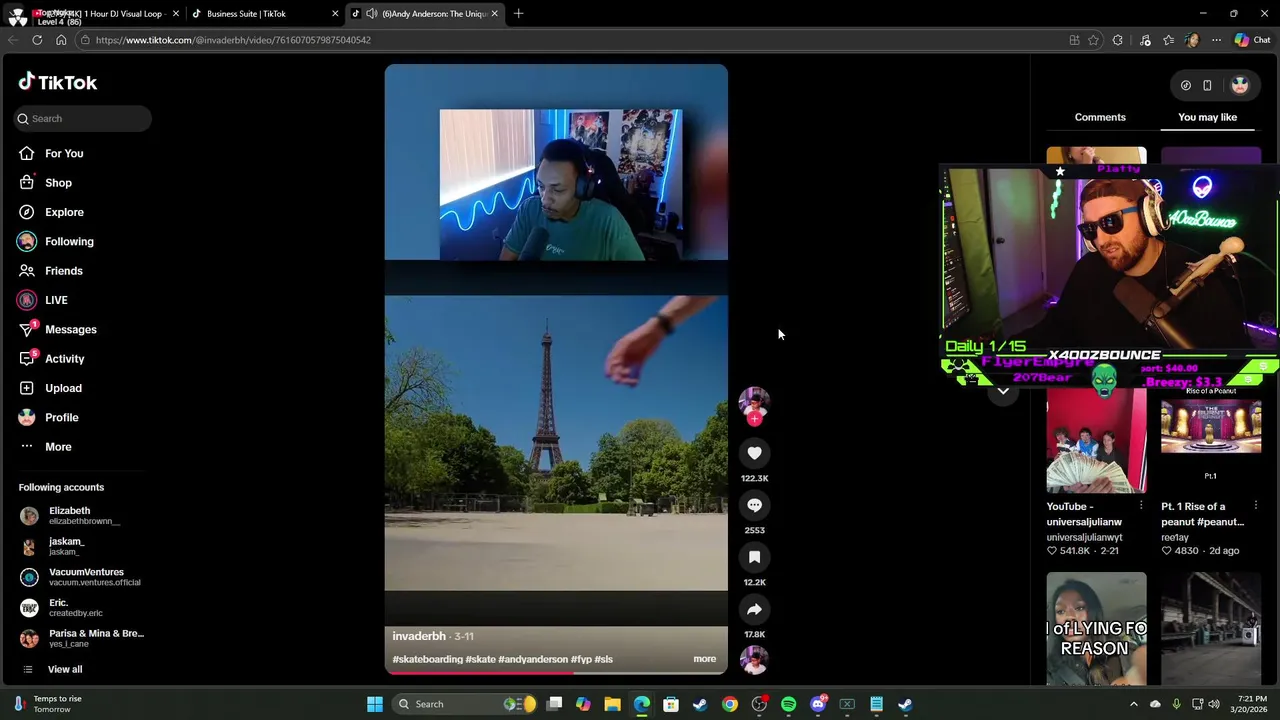Open the #skateboarding hashtag
This screenshot has width=1280, height=720.
tap(427, 659)
